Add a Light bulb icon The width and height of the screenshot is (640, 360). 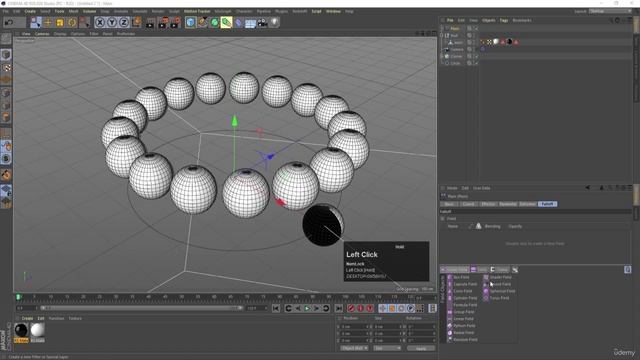click(x=274, y=22)
